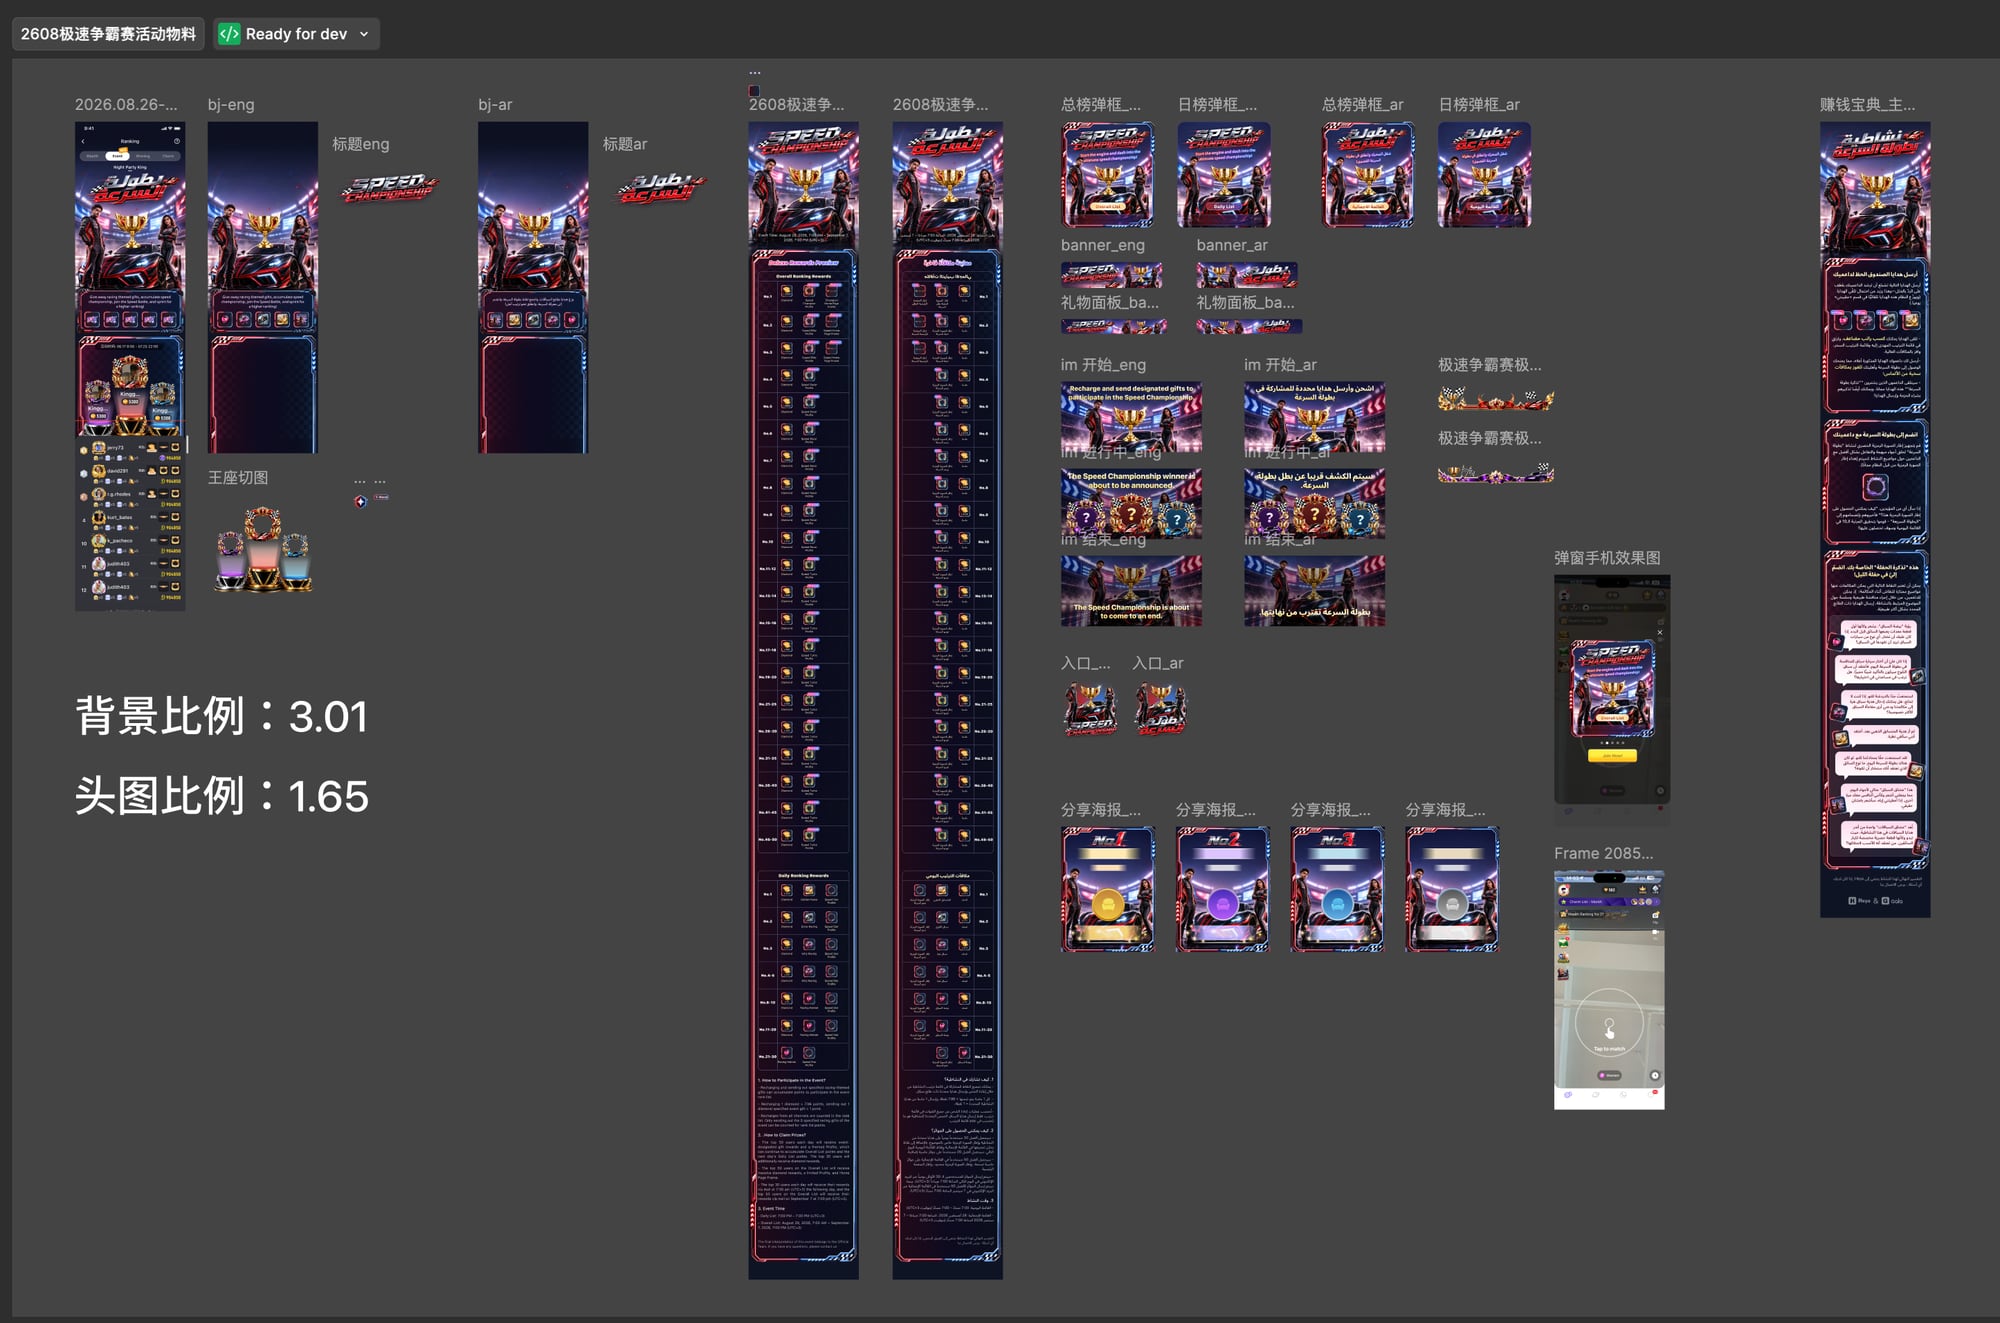Click the 日榜弹框_ar popup thumbnail
The width and height of the screenshot is (2000, 1323).
coord(1484,175)
